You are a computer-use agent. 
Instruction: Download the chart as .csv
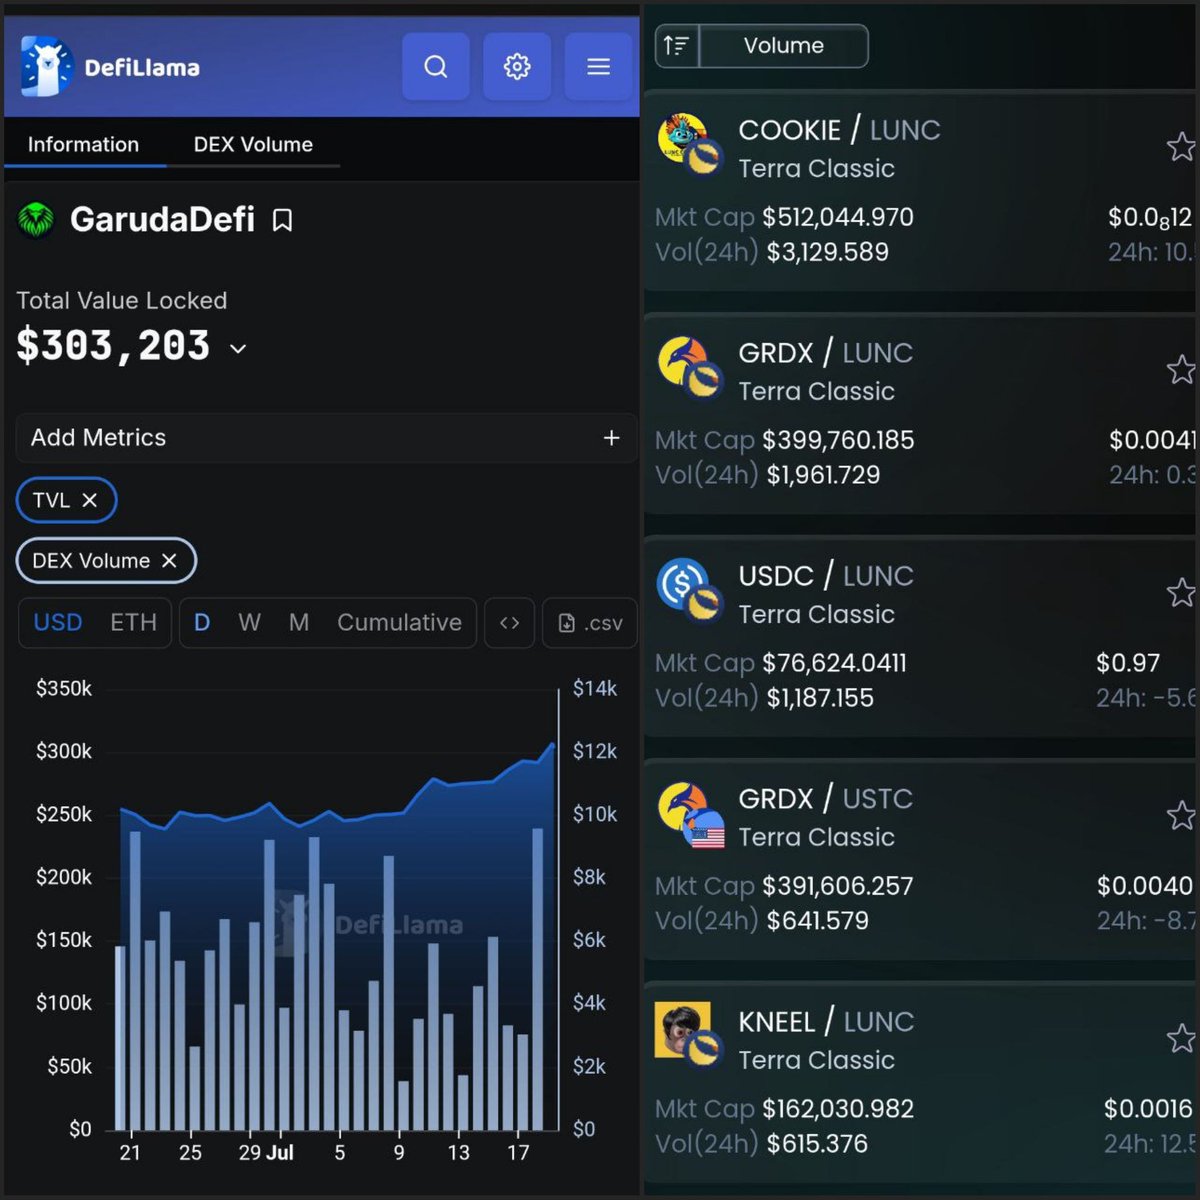(590, 623)
